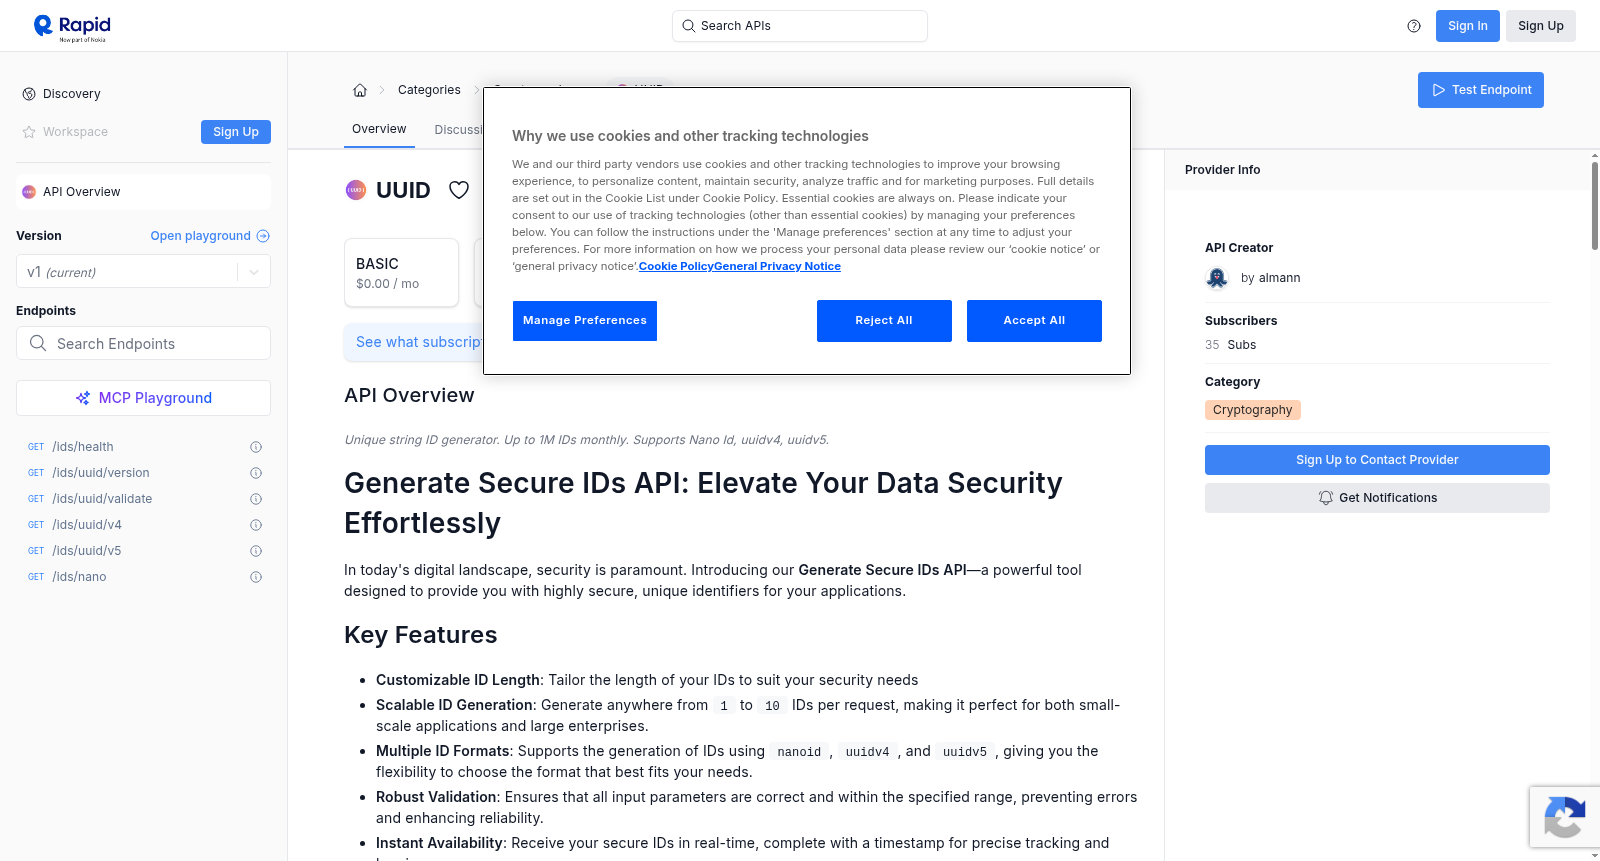
Task: Focus the Search Endpoints field
Action: [143, 343]
